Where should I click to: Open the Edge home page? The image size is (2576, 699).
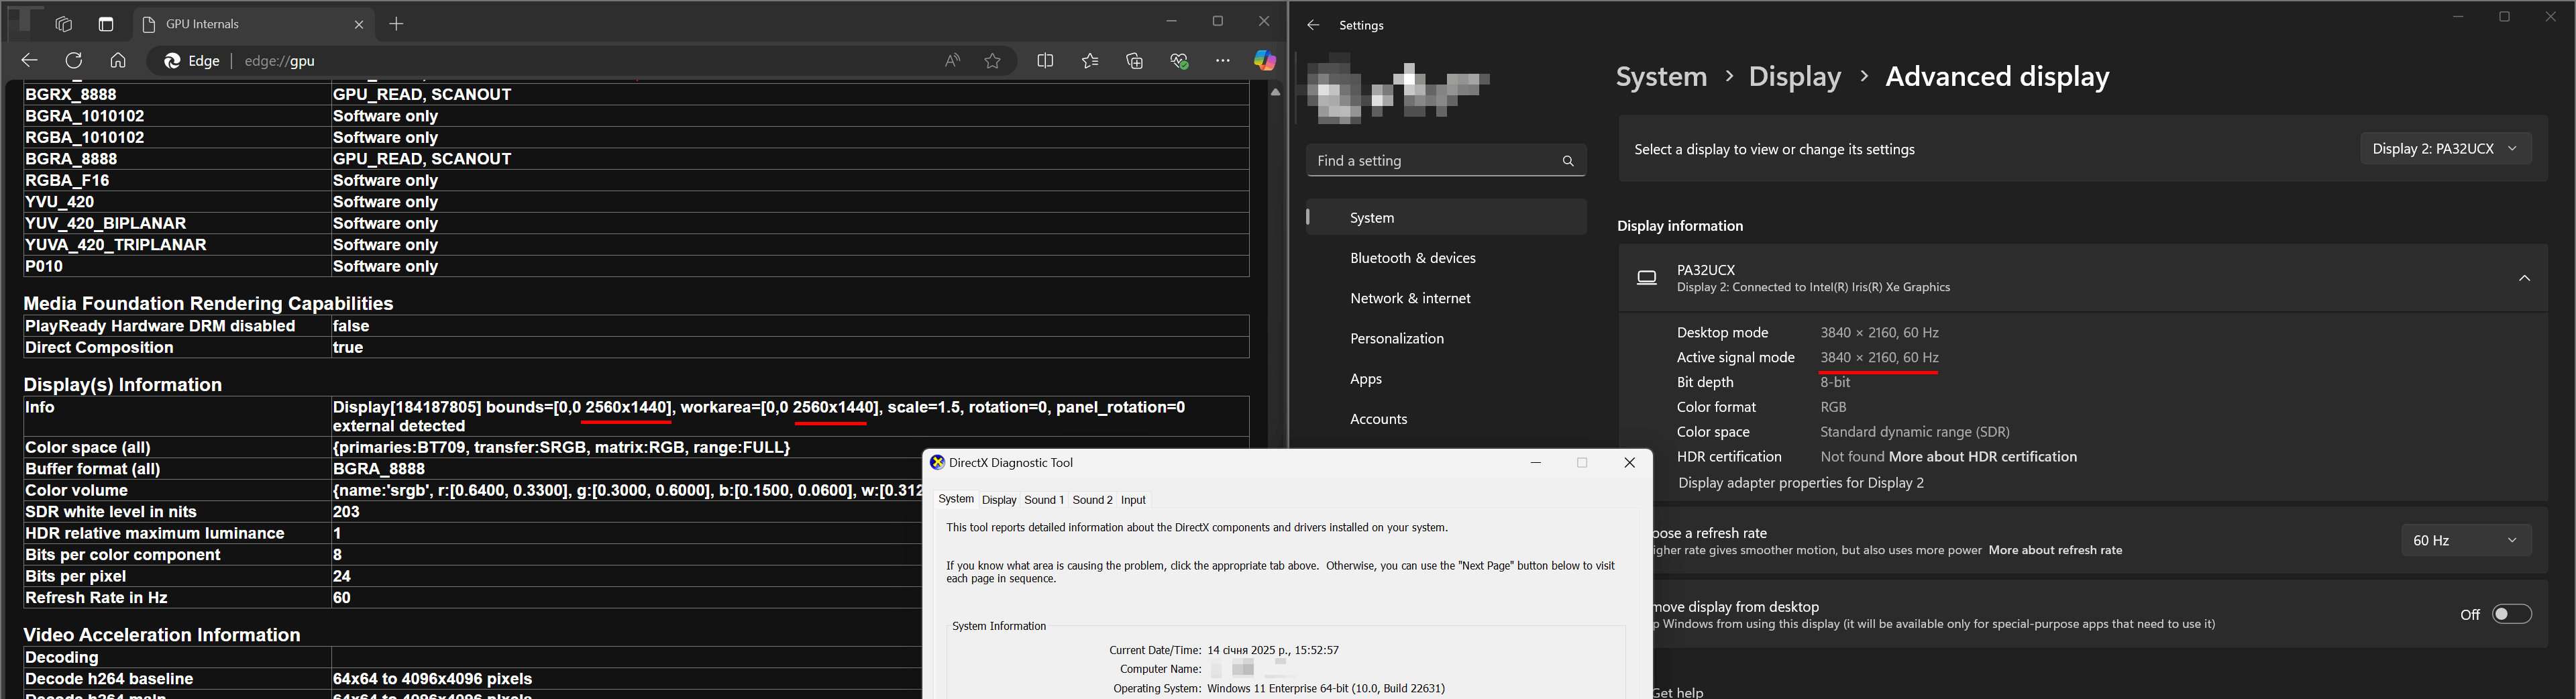[118, 61]
